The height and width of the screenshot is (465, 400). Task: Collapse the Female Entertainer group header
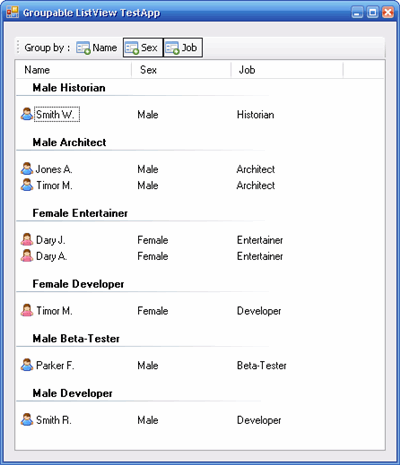80,213
